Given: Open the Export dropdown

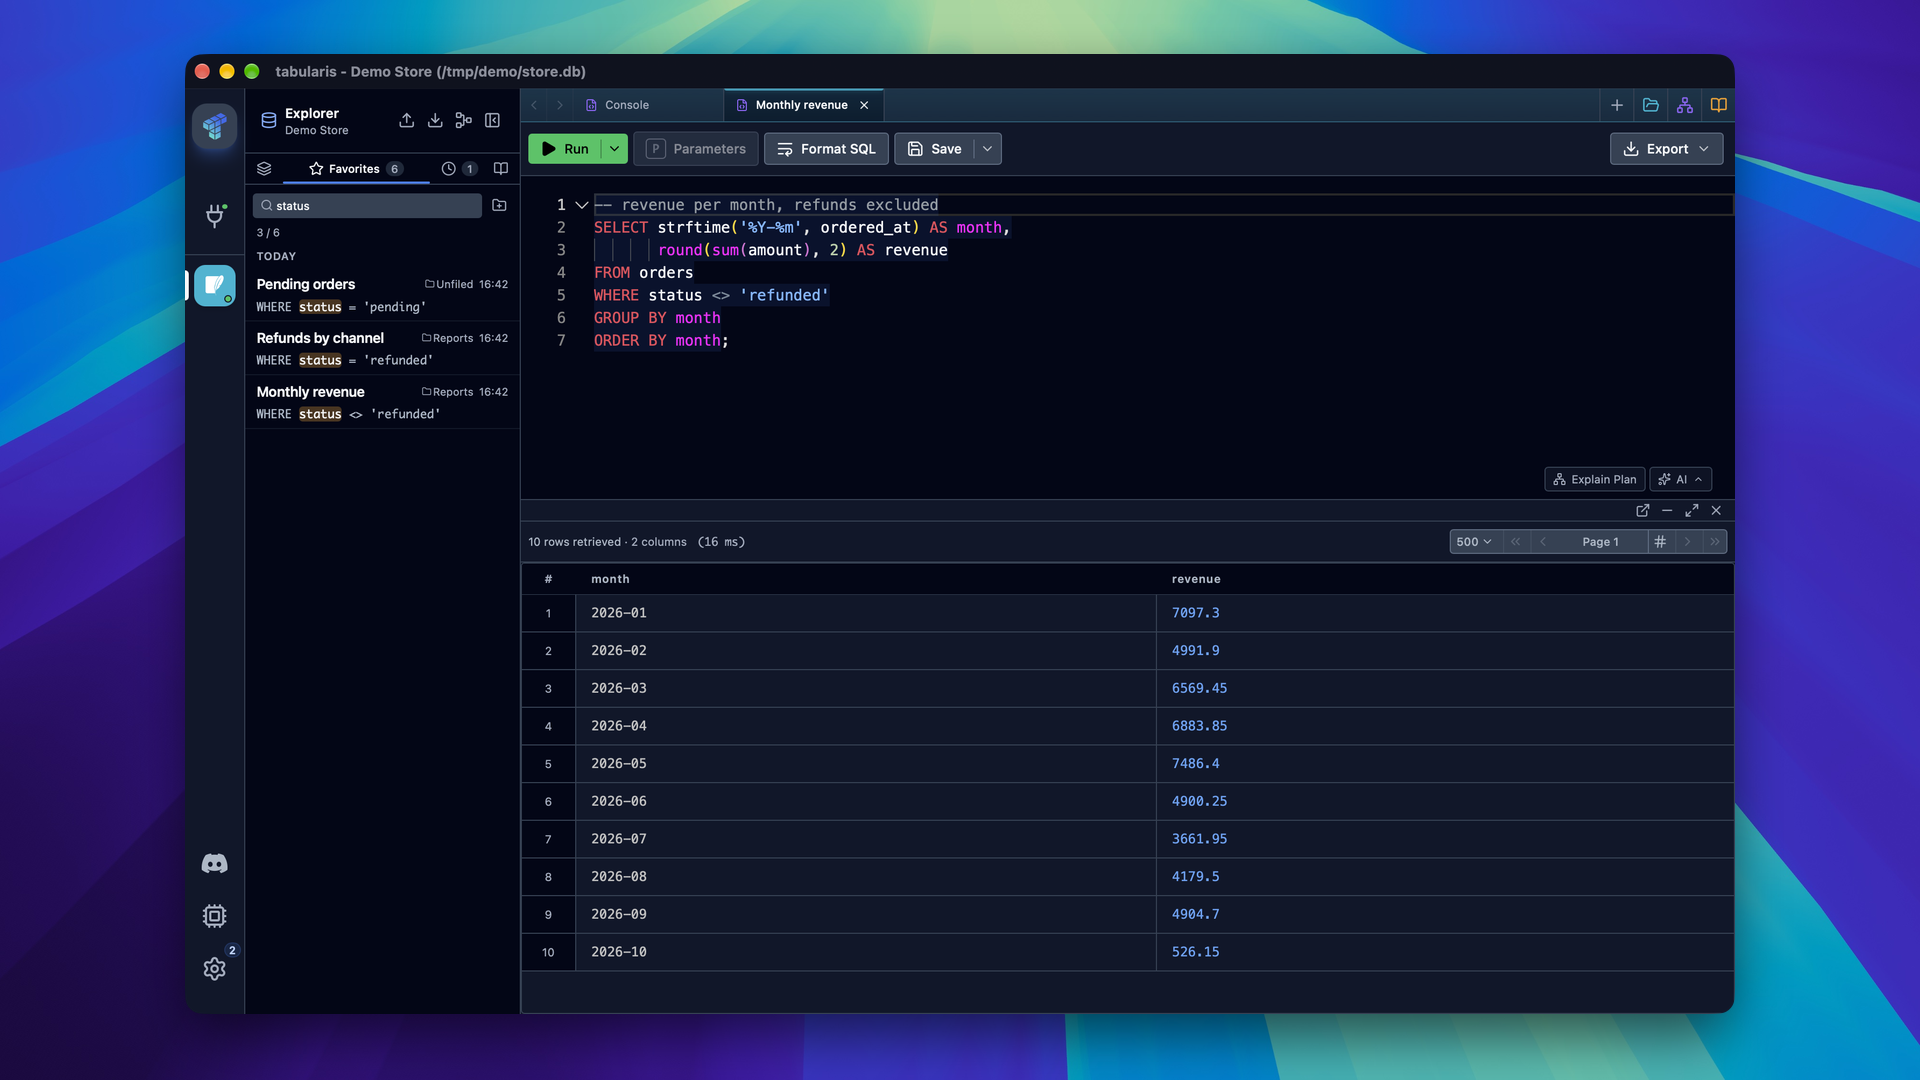Looking at the screenshot, I should point(1666,149).
